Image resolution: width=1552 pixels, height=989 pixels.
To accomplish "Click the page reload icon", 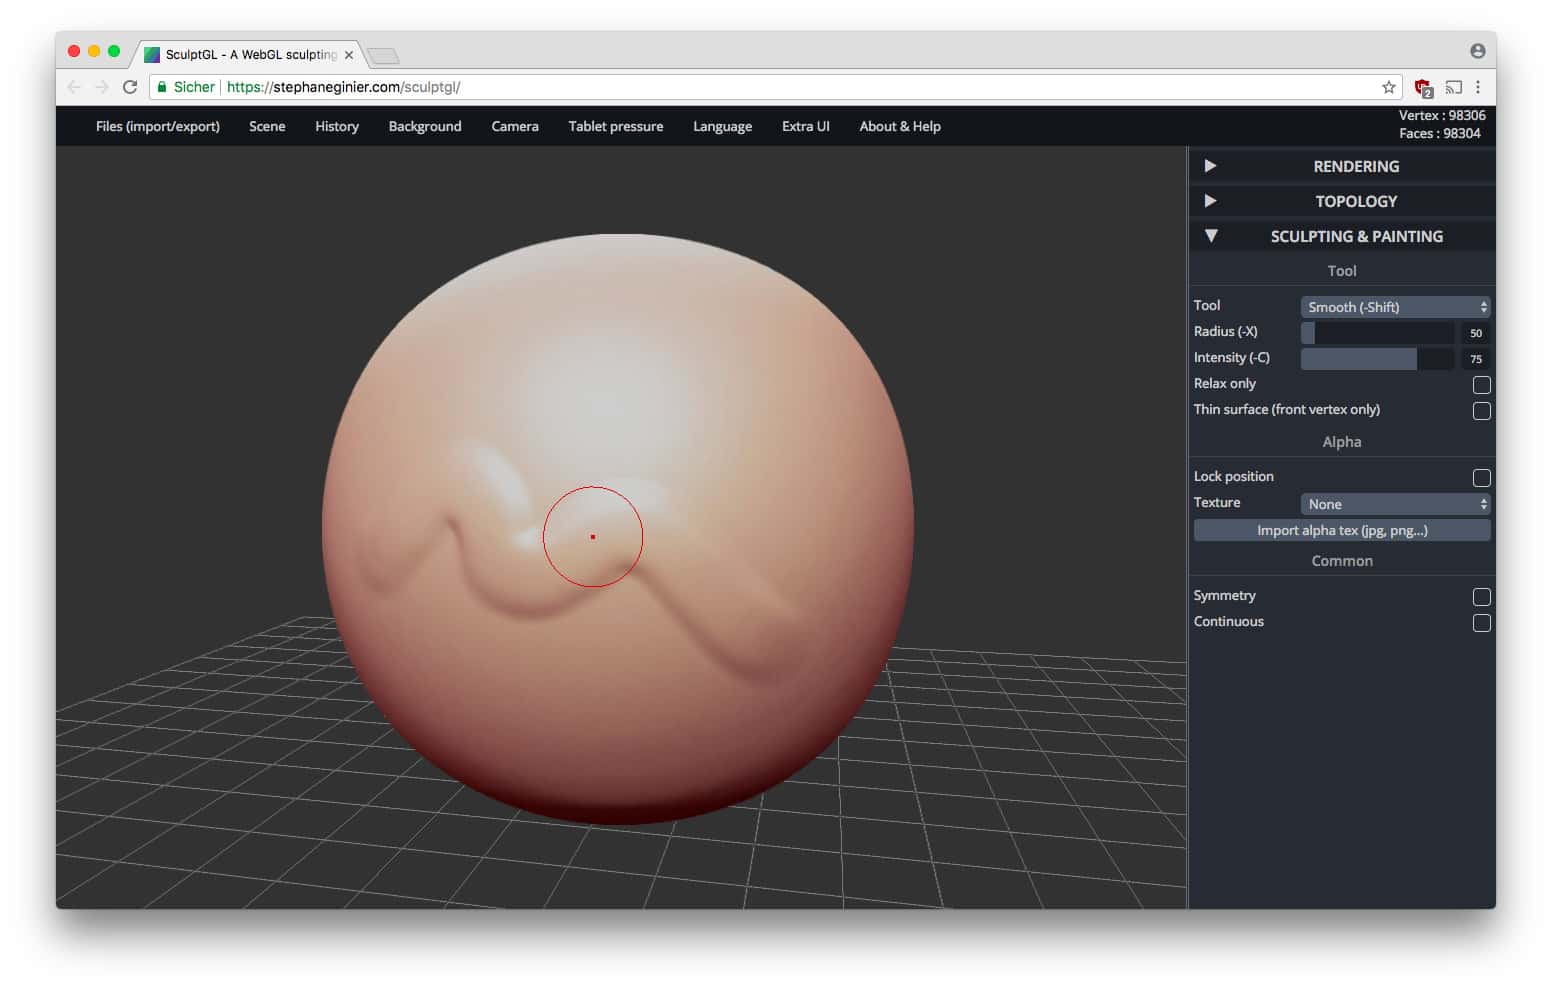I will point(130,87).
